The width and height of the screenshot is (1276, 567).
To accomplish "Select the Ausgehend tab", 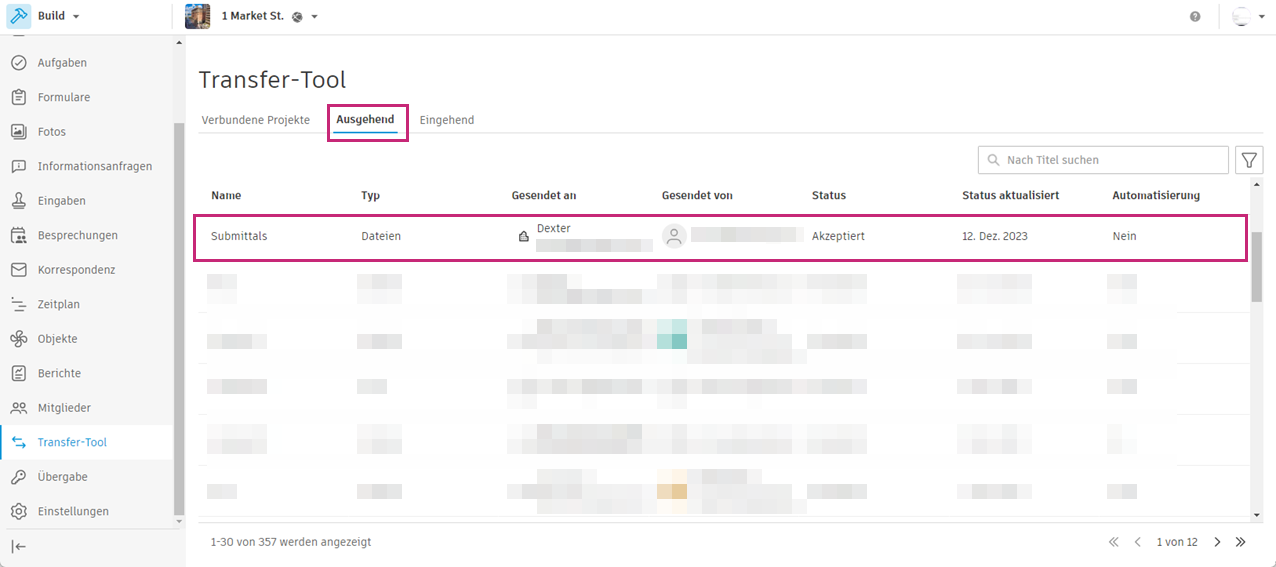I will click(x=365, y=120).
